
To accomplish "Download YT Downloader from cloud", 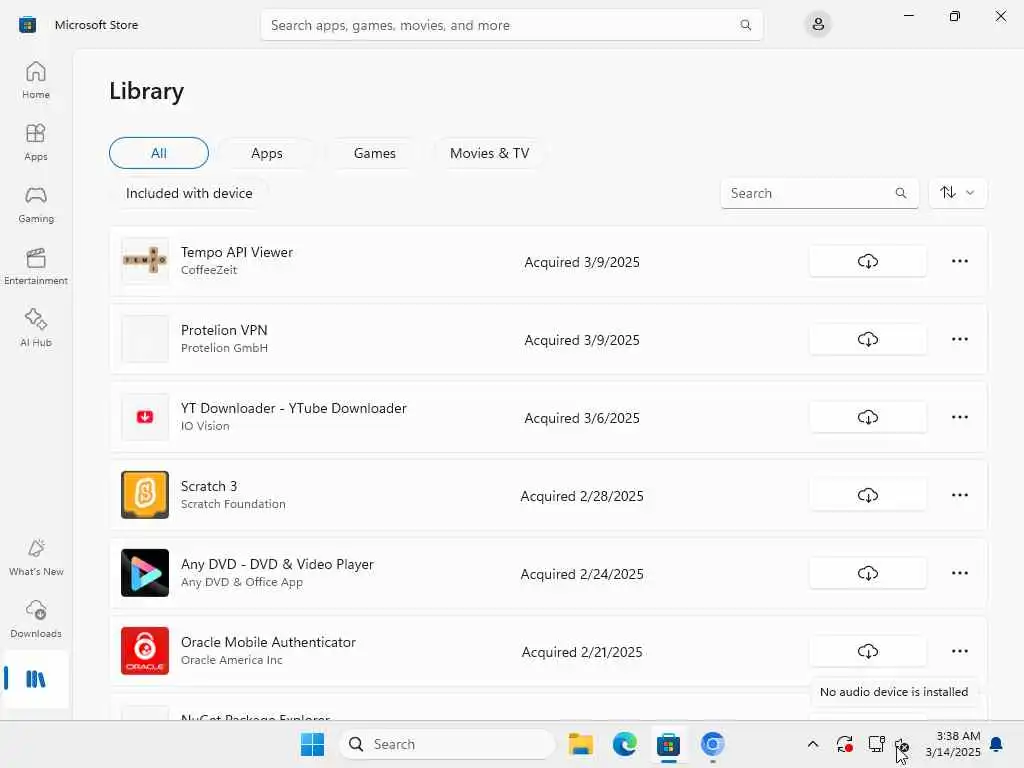I will click(x=867, y=417).
